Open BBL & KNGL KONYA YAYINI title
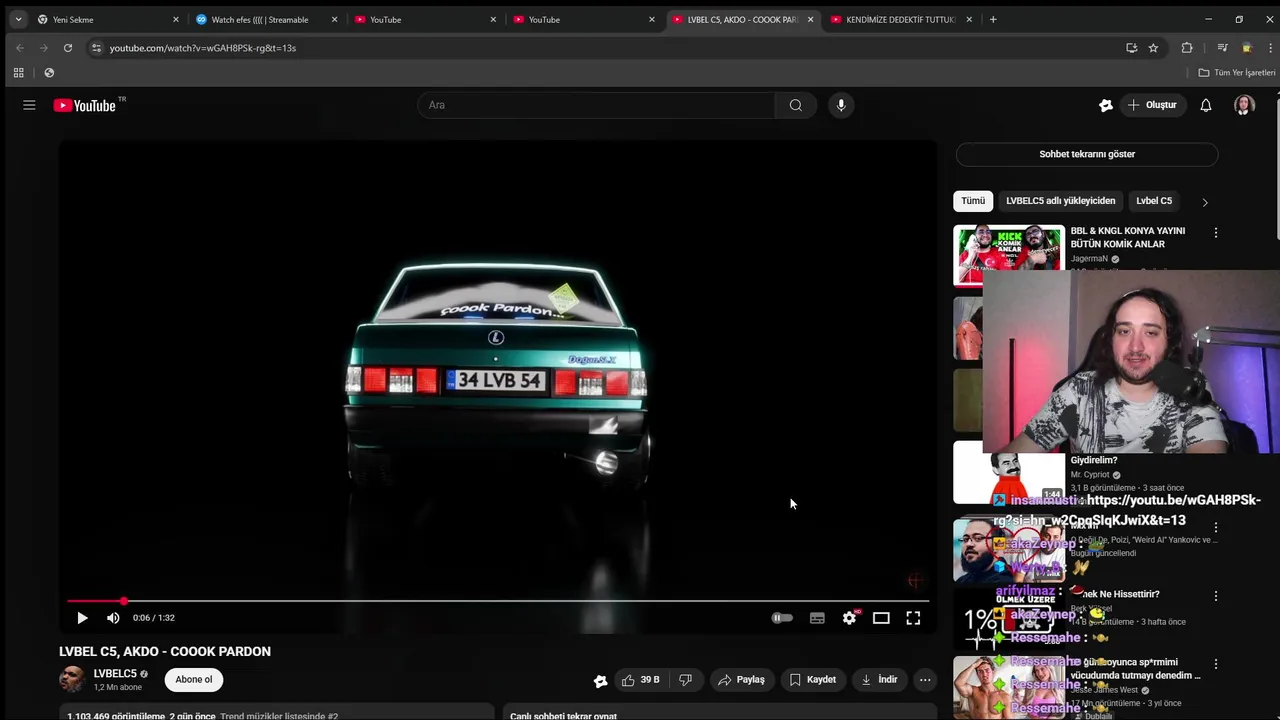 tap(1127, 237)
